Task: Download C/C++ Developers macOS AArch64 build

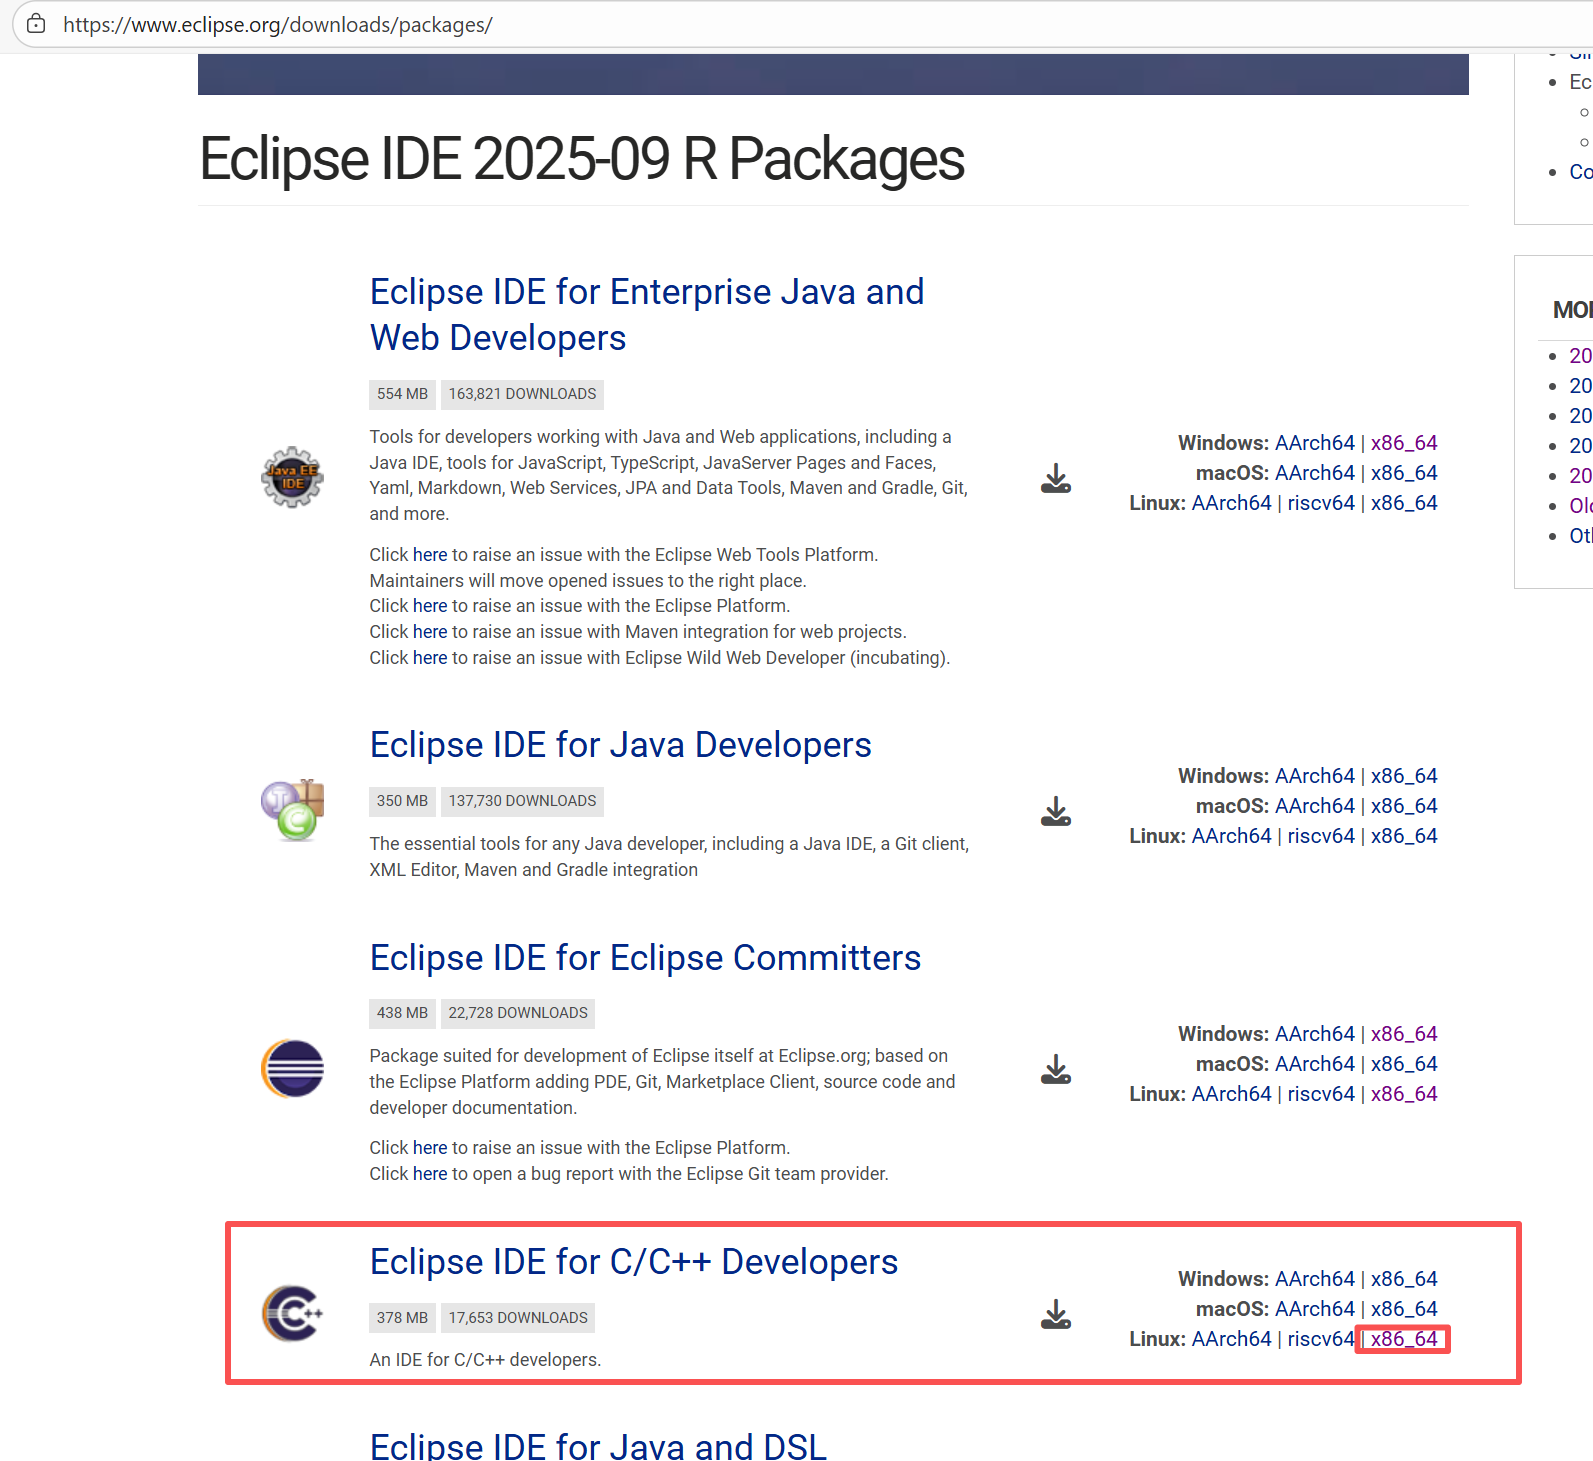Action: pos(1314,1309)
